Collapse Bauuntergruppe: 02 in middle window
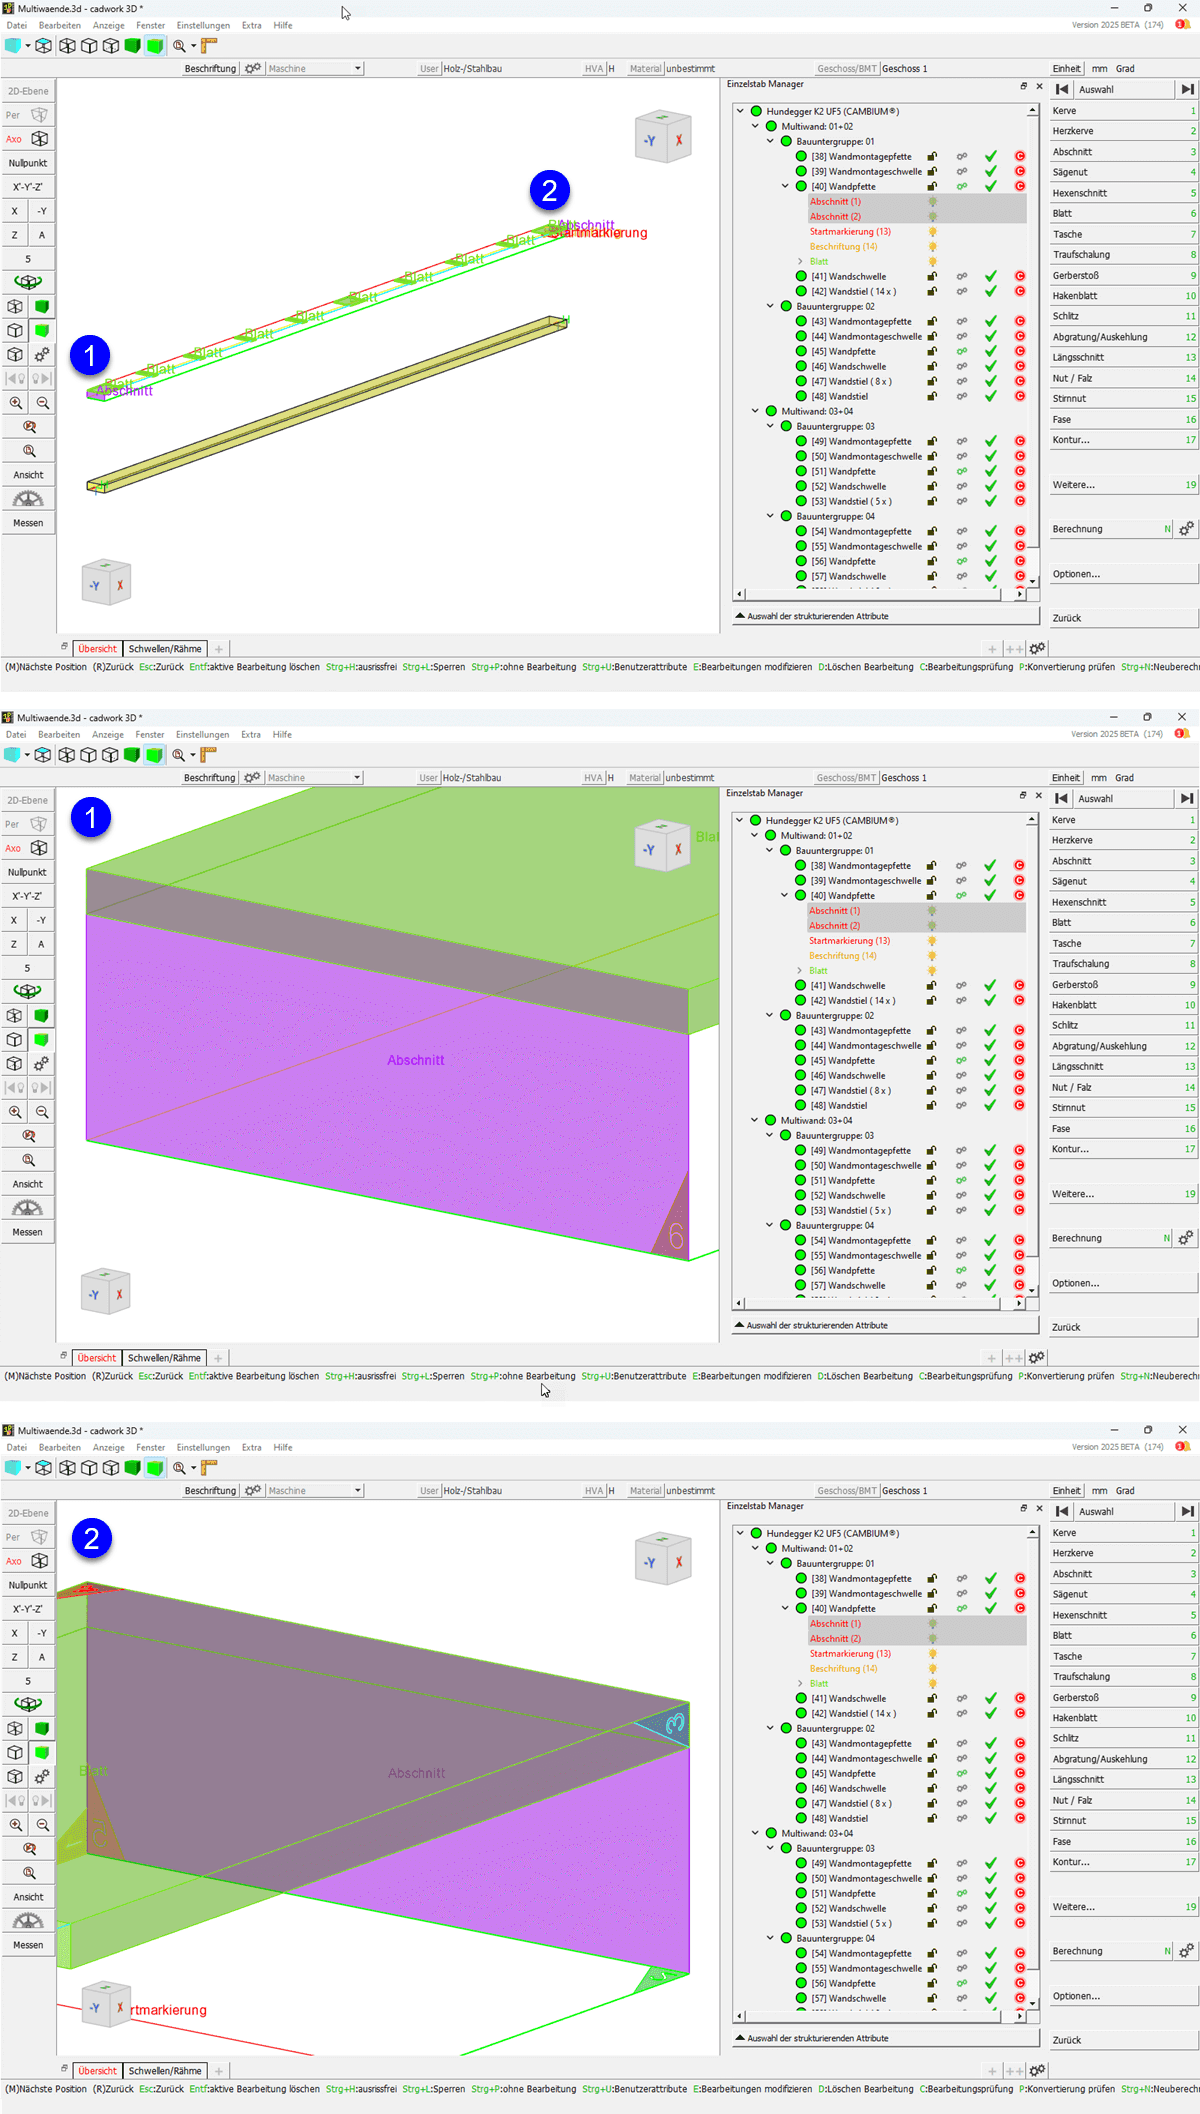 click(769, 1016)
